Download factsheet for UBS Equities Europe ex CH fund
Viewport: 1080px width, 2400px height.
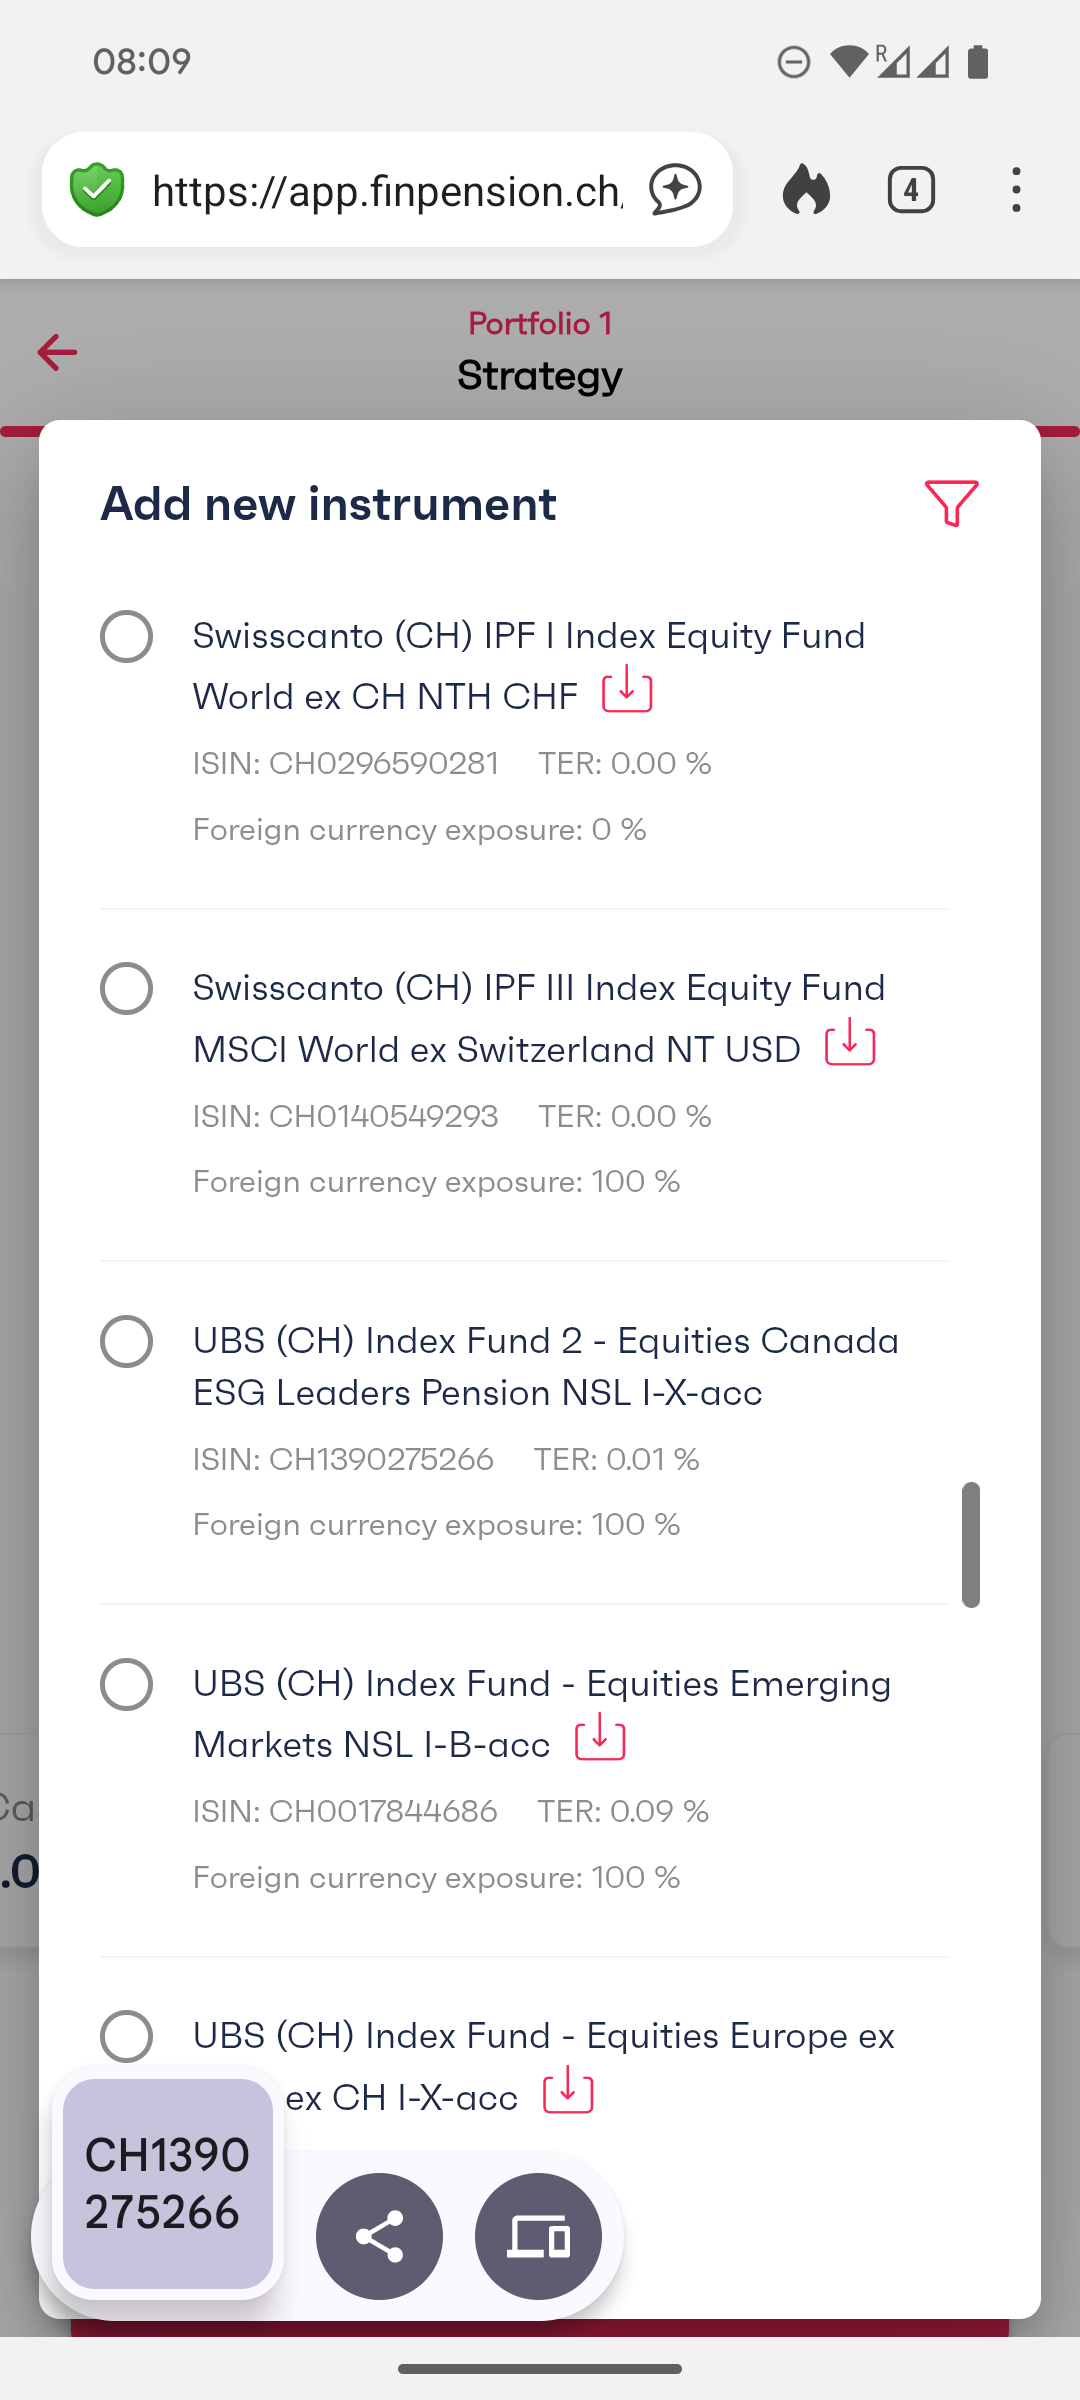pyautogui.click(x=568, y=2090)
